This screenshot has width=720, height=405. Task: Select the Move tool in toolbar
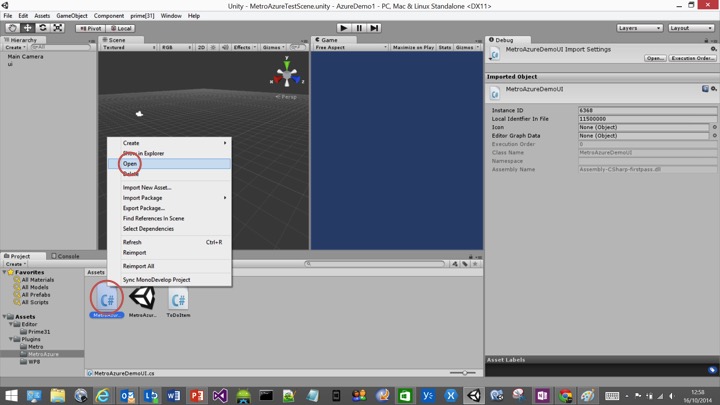point(28,28)
